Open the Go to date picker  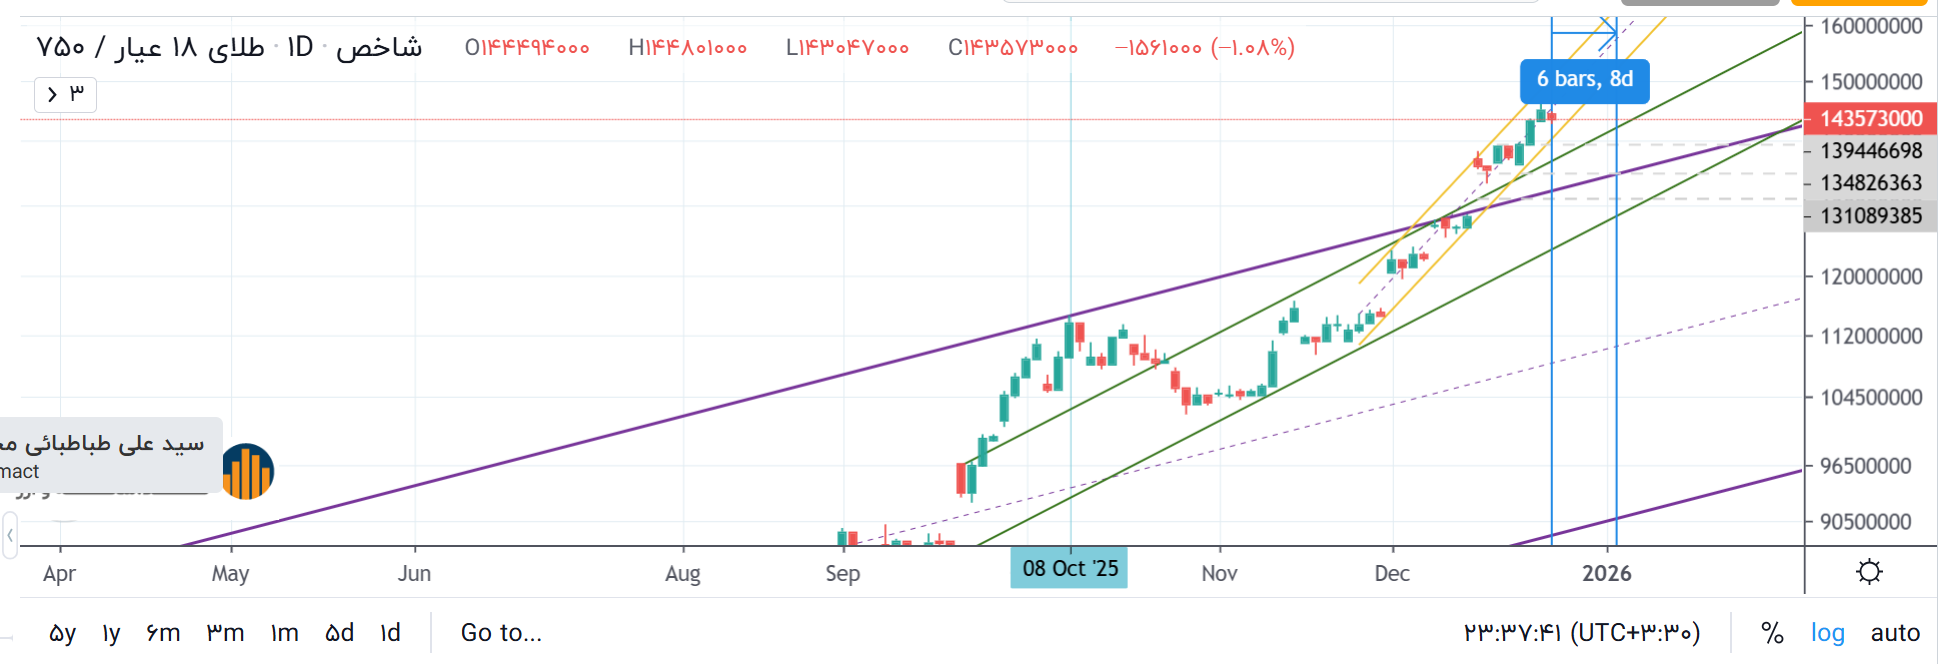[501, 633]
